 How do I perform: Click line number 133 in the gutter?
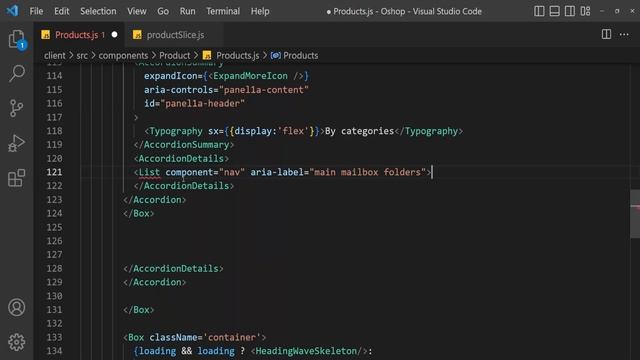pos(54,338)
